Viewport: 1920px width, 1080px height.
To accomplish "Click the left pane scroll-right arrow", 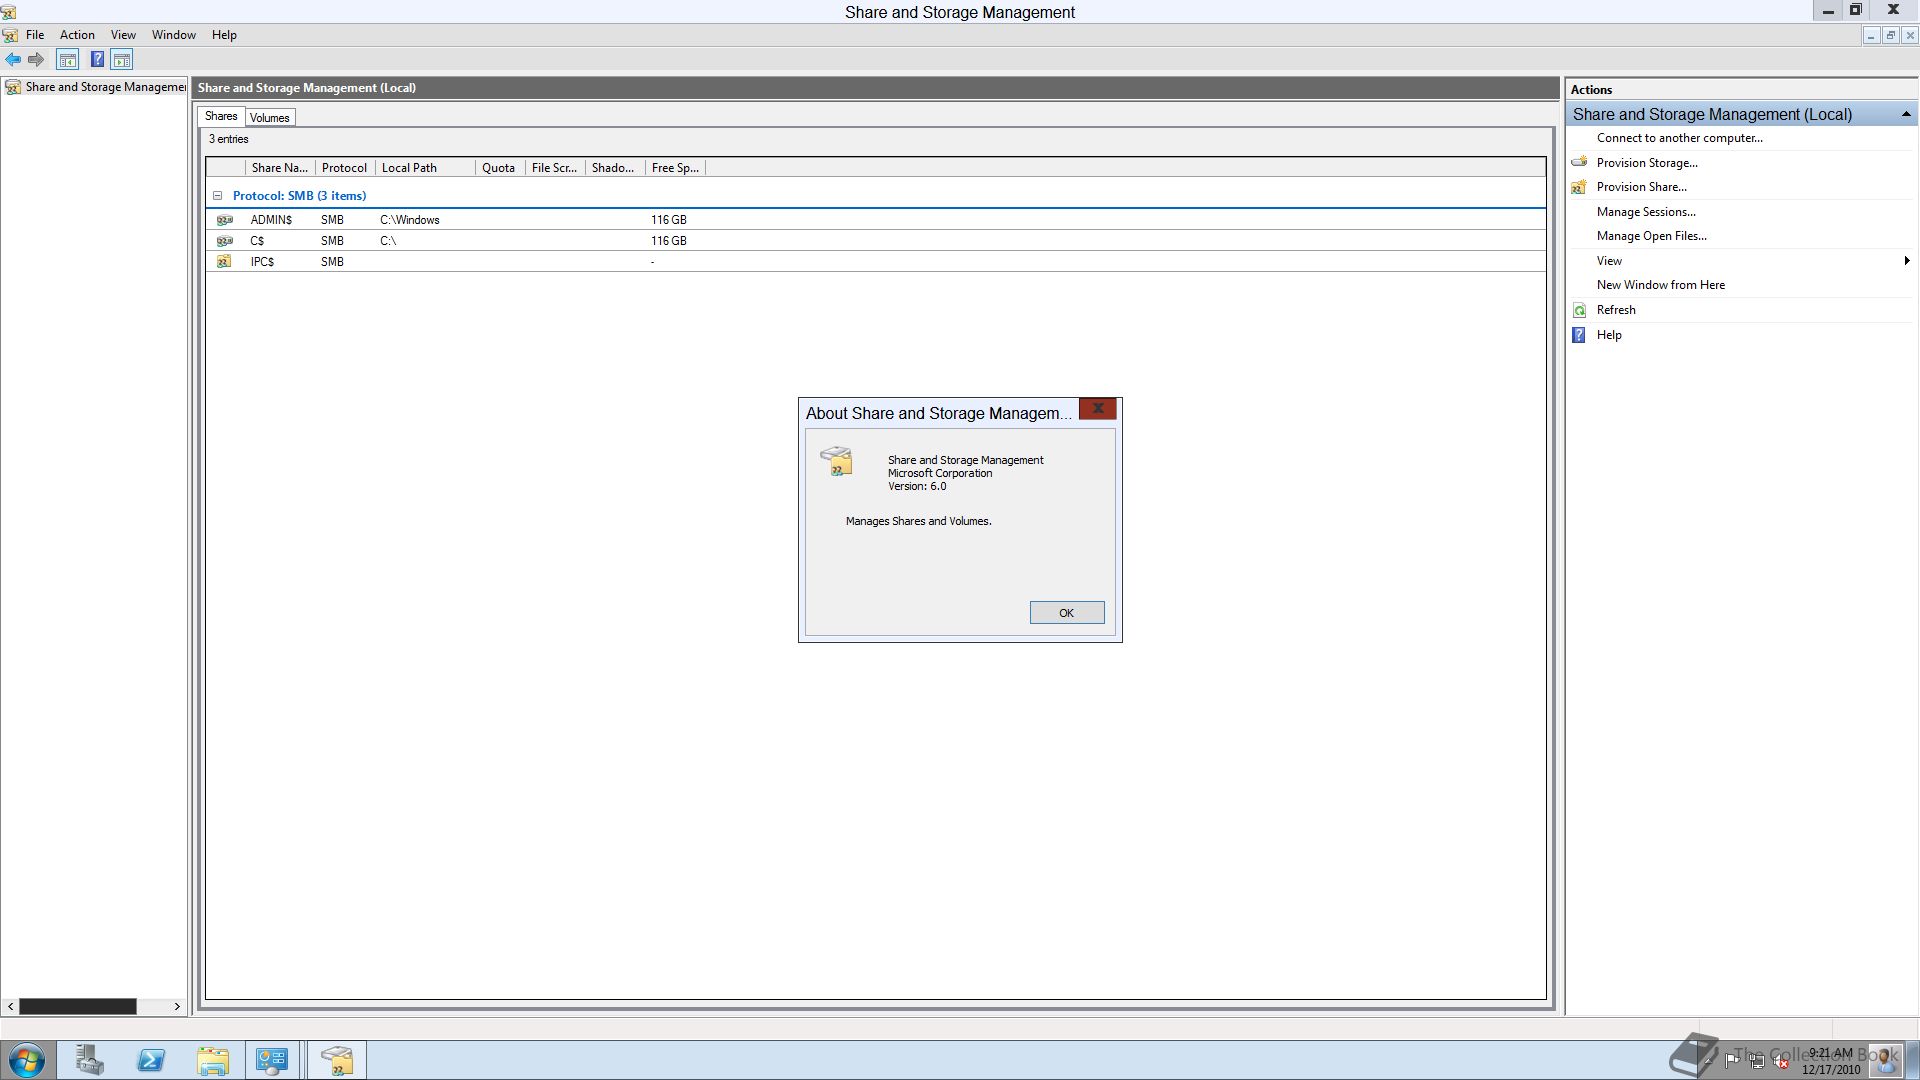I will (x=177, y=1006).
